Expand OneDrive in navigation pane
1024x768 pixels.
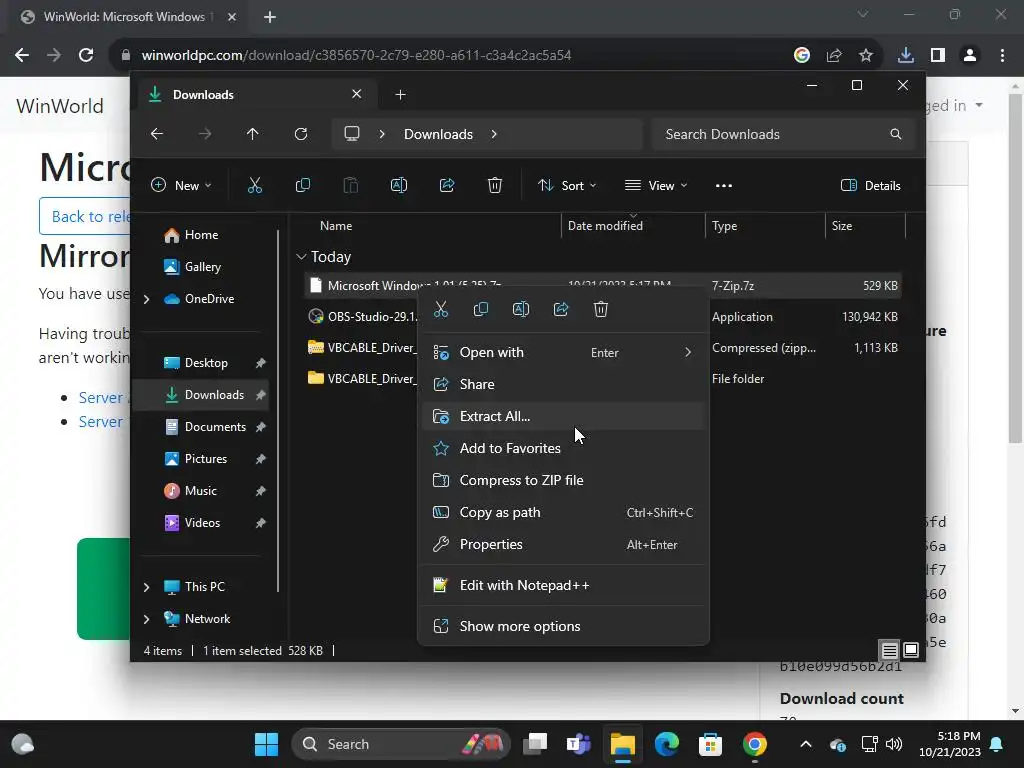coord(146,299)
